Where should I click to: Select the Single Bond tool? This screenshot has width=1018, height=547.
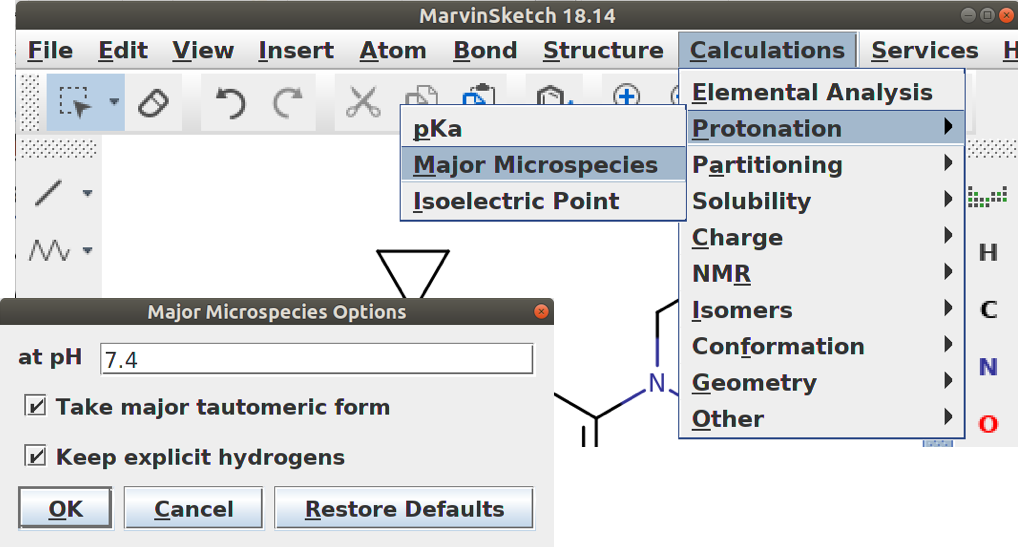[x=49, y=193]
